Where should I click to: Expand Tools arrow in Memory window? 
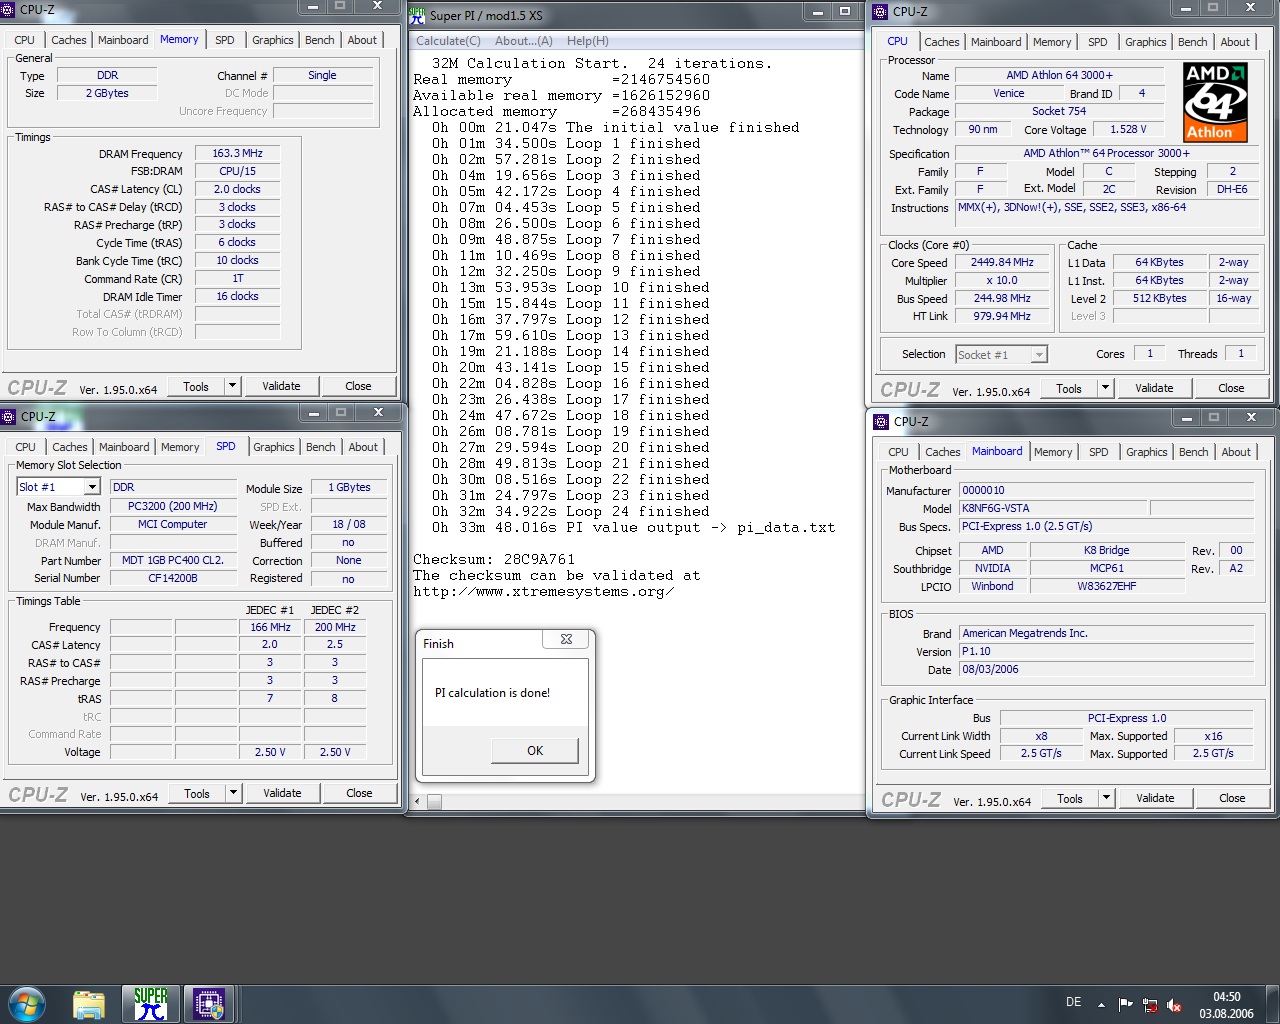tap(232, 386)
